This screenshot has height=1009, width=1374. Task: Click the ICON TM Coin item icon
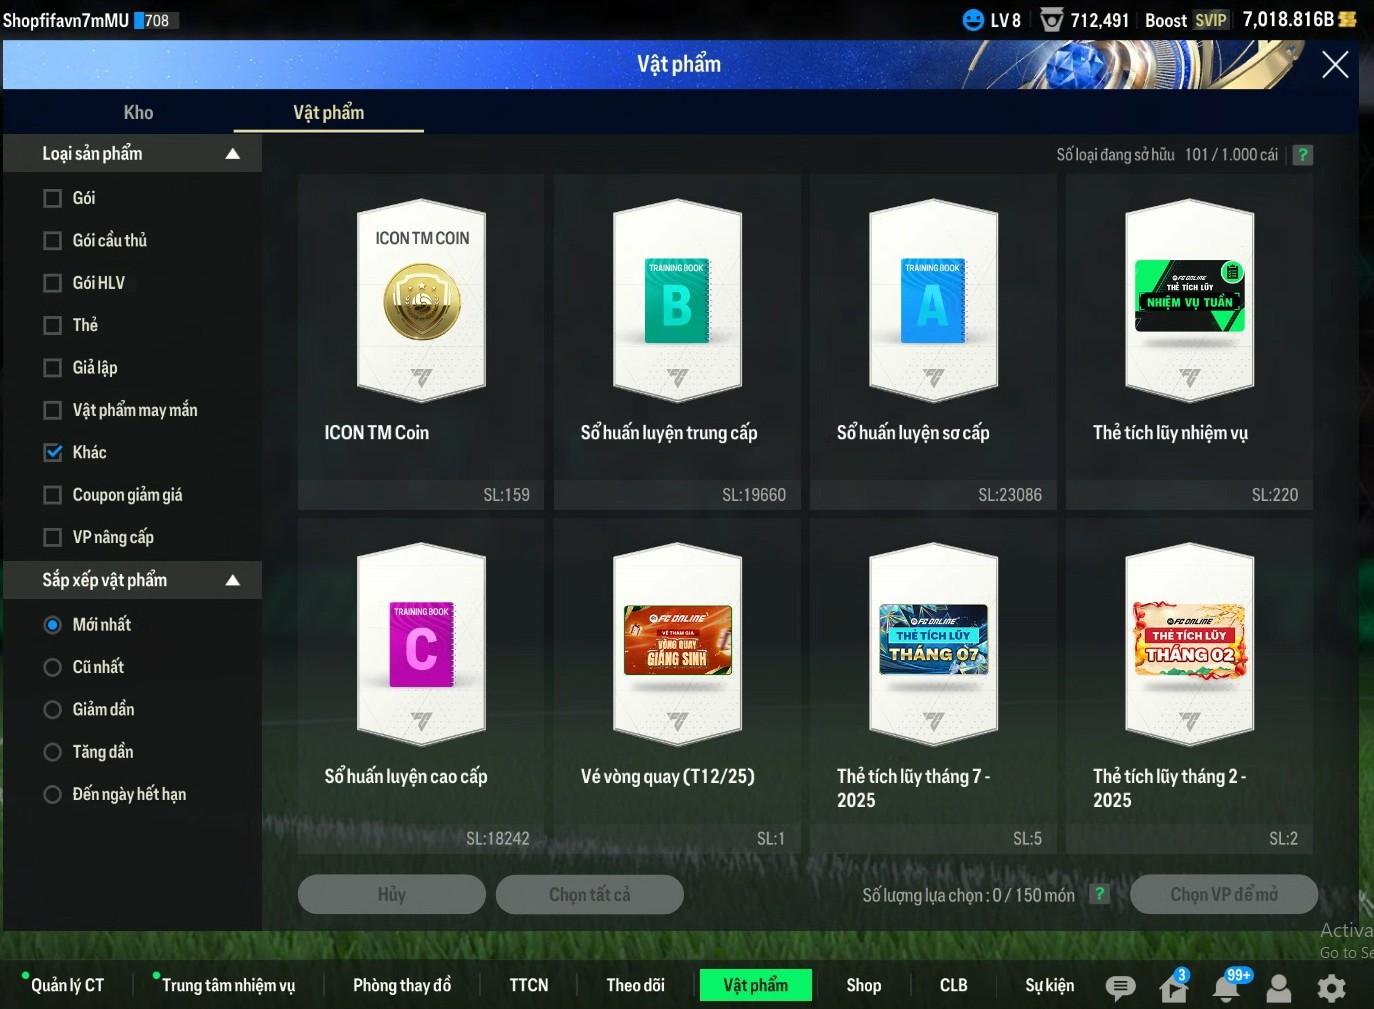pyautogui.click(x=421, y=301)
